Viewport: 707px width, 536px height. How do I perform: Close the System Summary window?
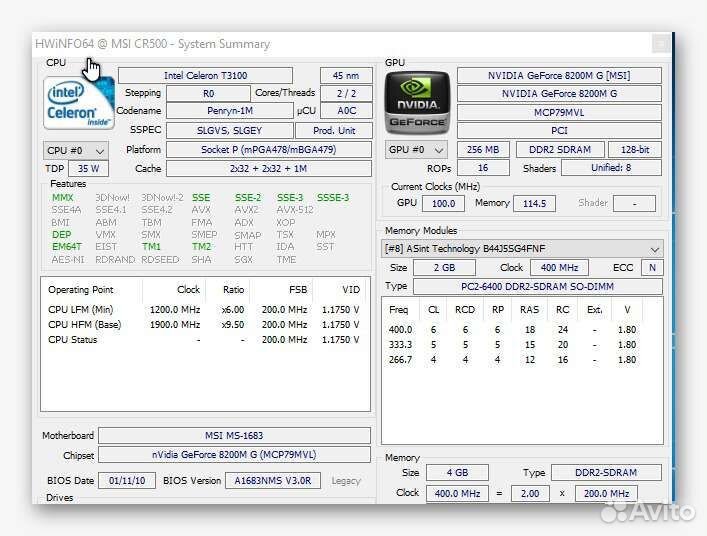(x=661, y=44)
